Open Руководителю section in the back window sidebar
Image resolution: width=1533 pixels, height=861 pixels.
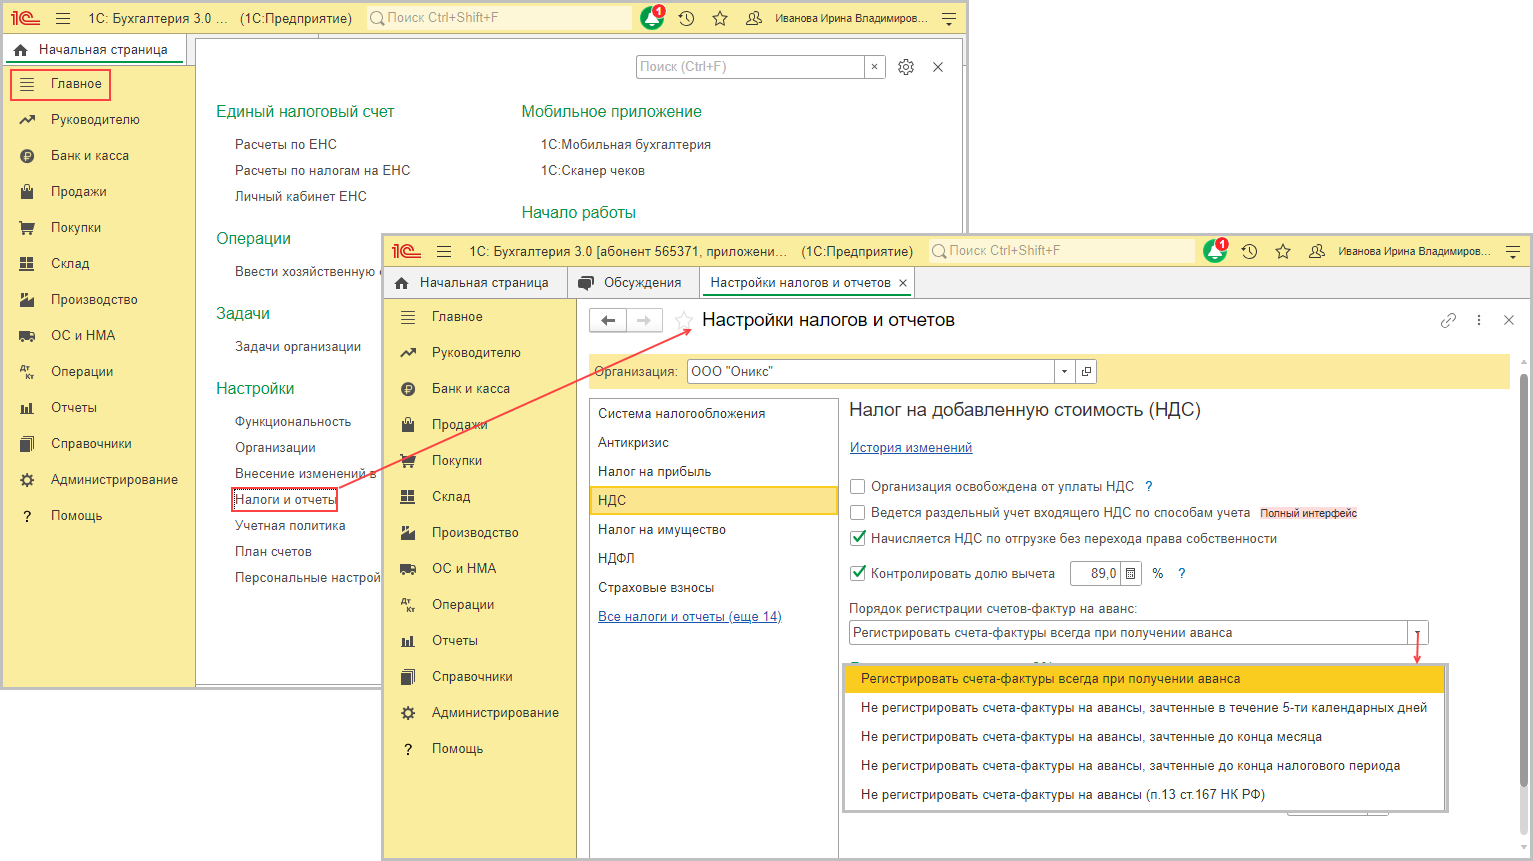(x=95, y=120)
